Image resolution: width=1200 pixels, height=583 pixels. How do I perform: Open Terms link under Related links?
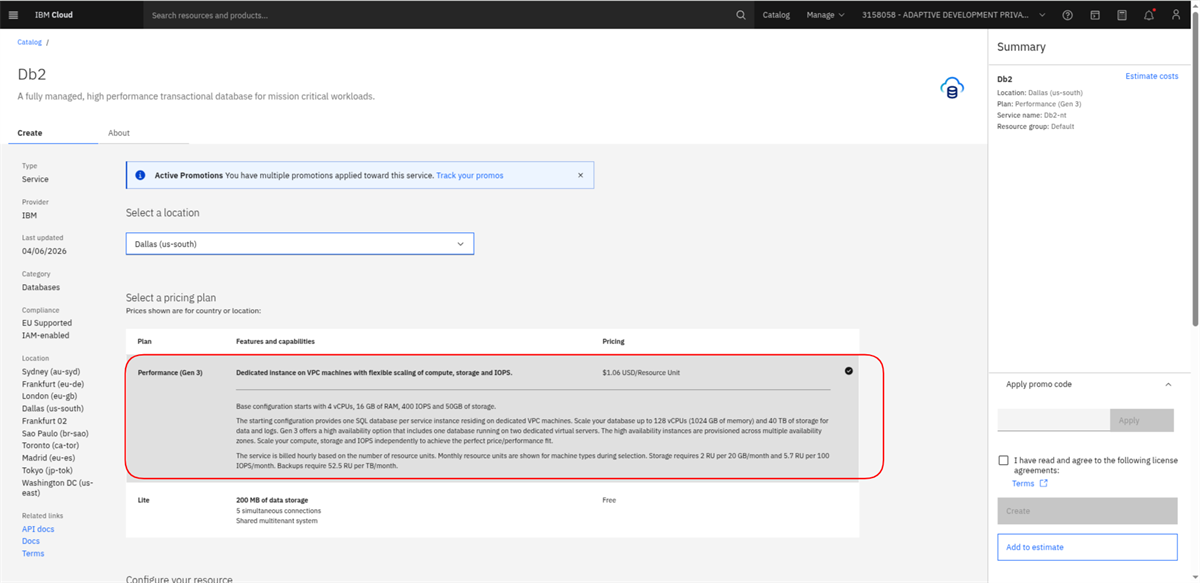(33, 553)
